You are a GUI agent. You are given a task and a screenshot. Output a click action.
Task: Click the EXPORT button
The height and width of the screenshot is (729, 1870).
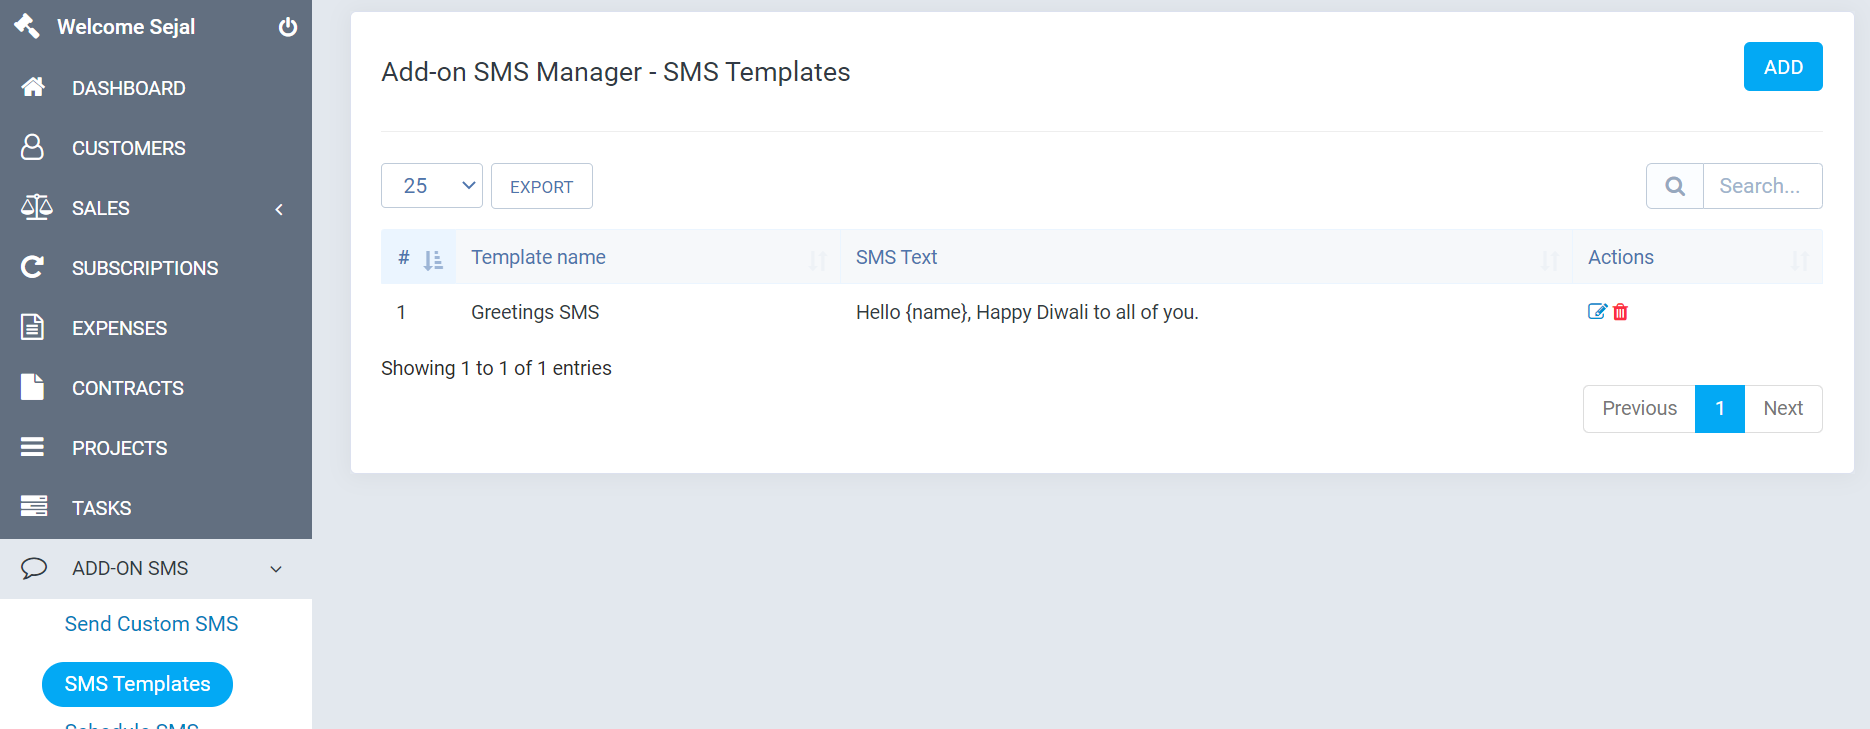542,187
